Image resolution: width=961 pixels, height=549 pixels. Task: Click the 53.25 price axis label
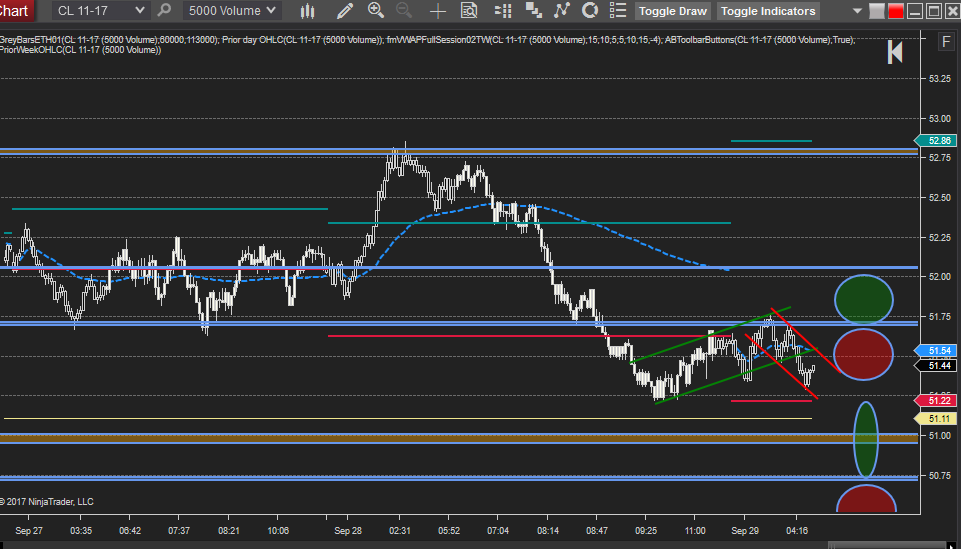pyautogui.click(x=940, y=79)
